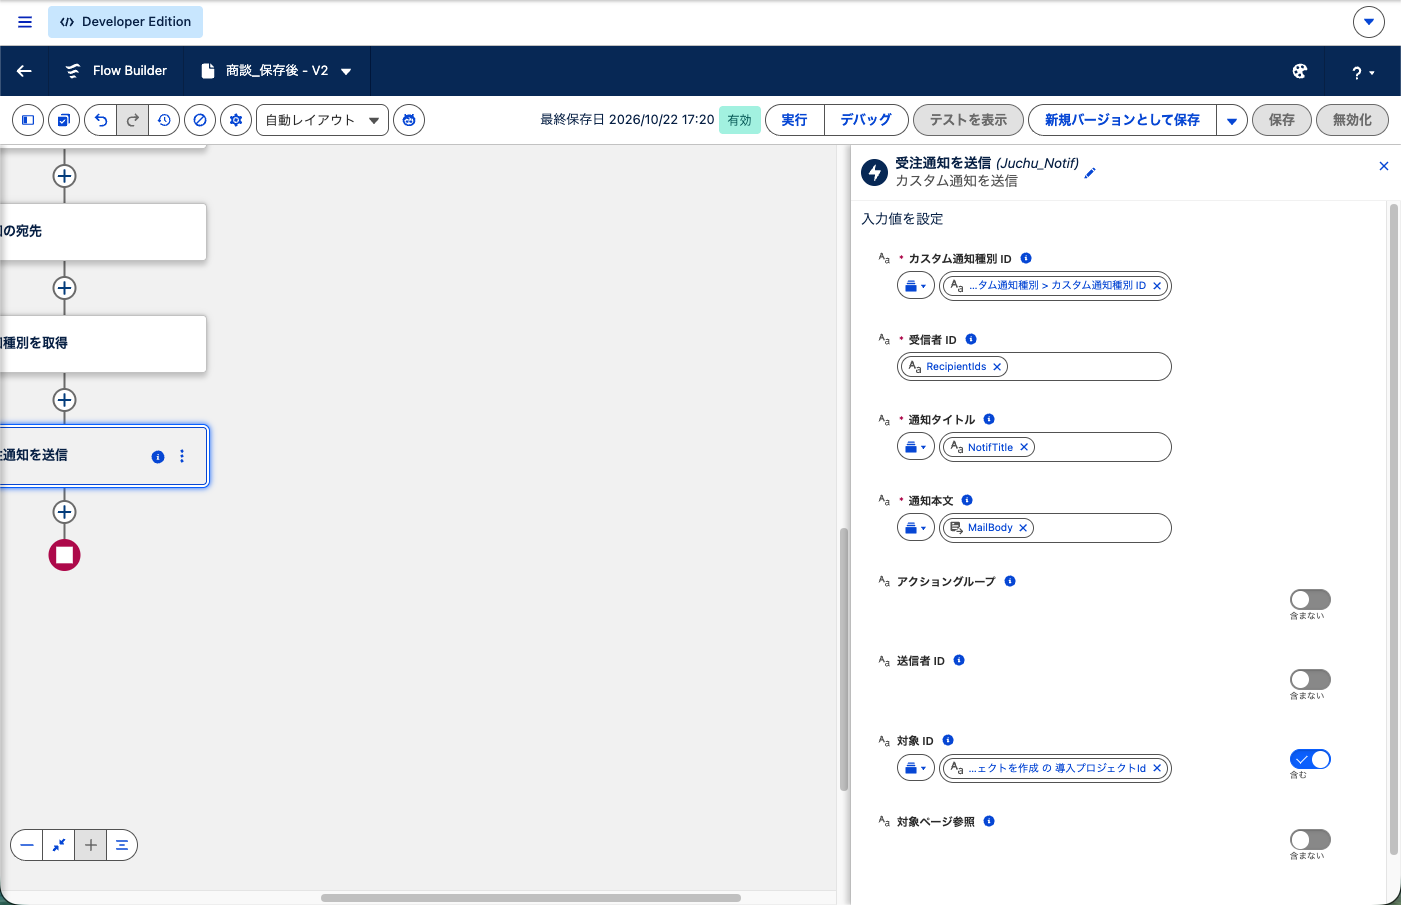
Task: Click info icon on 通知を送信 node
Action: click(158, 457)
